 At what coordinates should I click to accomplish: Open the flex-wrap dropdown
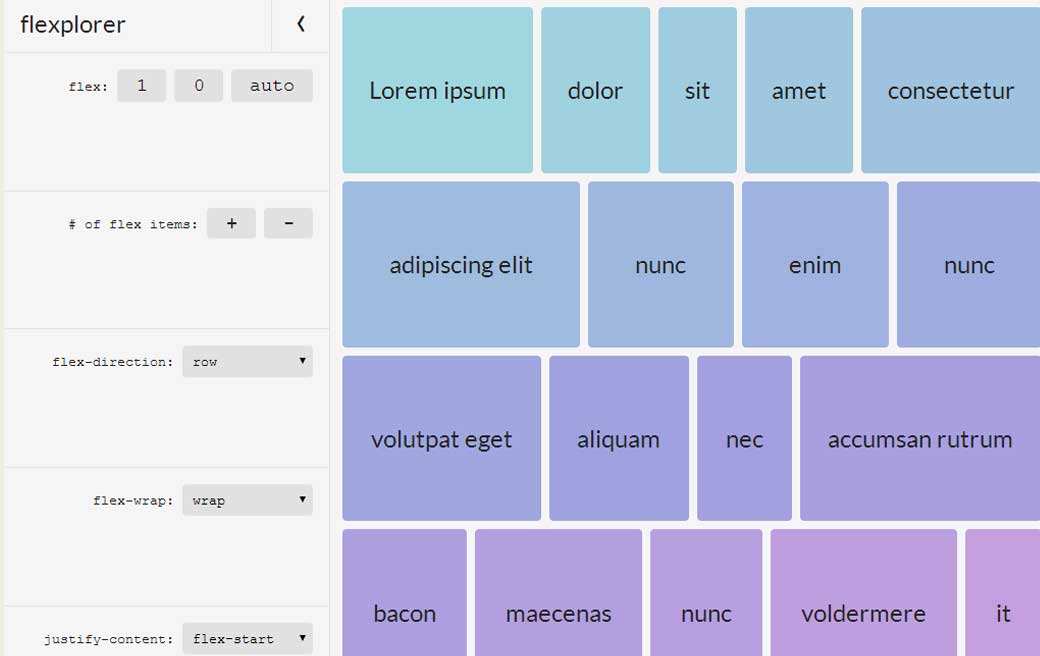247,500
